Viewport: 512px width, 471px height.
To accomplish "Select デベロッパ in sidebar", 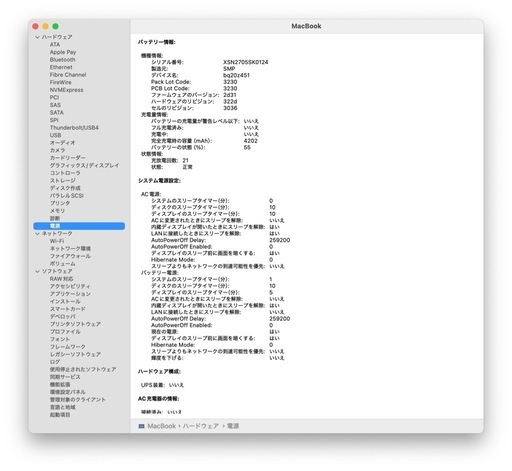I will [x=63, y=317].
